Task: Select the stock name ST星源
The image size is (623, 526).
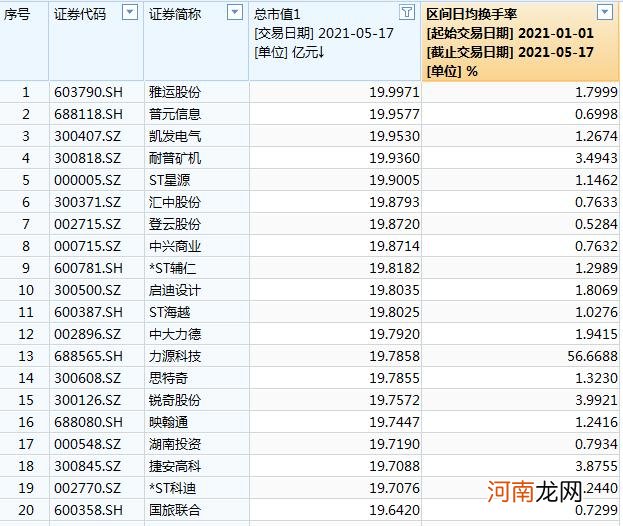Action: 170,180
